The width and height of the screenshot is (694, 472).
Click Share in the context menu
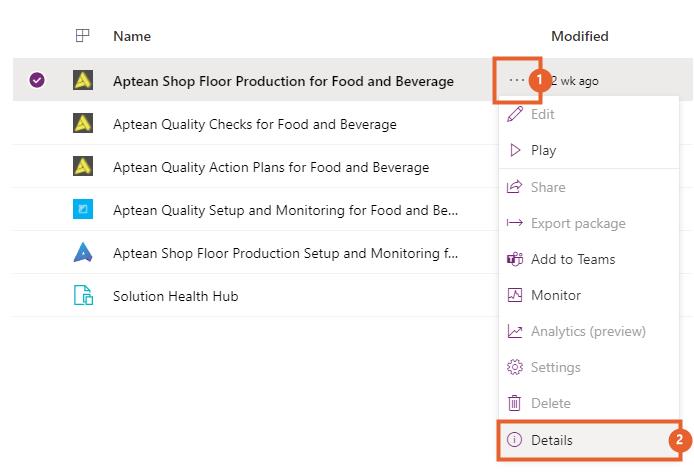pos(548,187)
